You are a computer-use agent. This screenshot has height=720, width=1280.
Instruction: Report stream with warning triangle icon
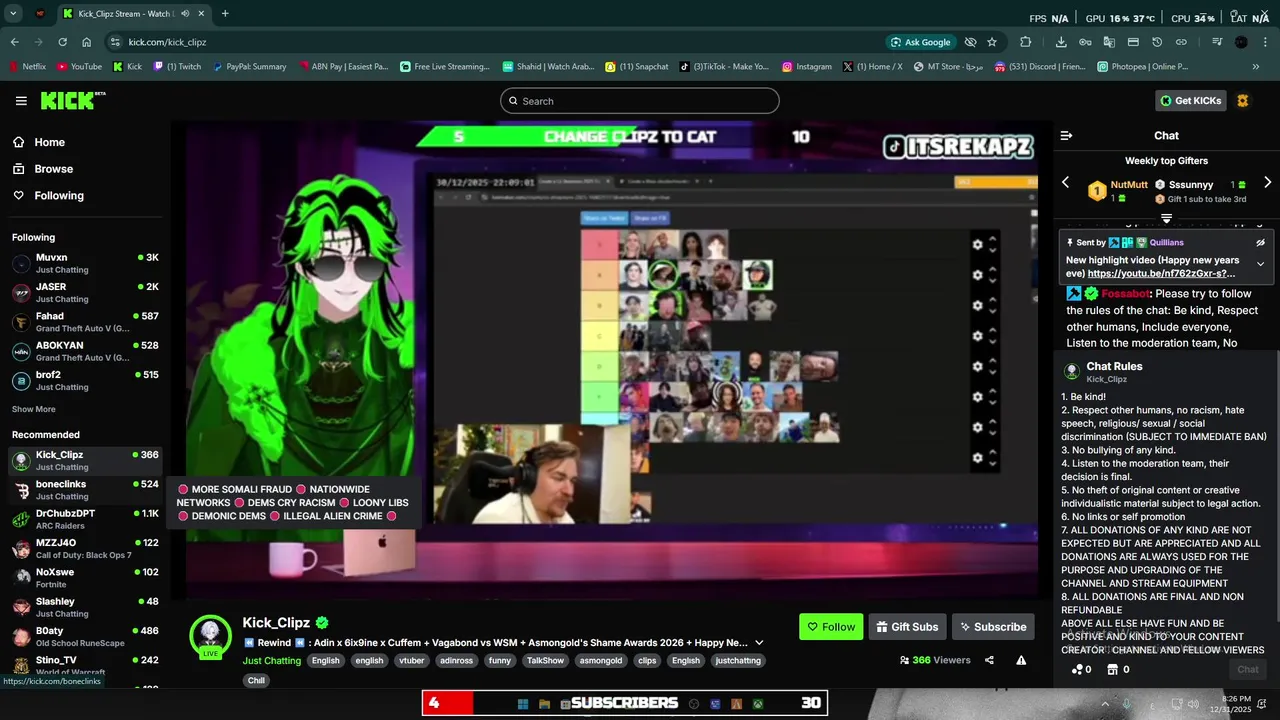point(1021,660)
